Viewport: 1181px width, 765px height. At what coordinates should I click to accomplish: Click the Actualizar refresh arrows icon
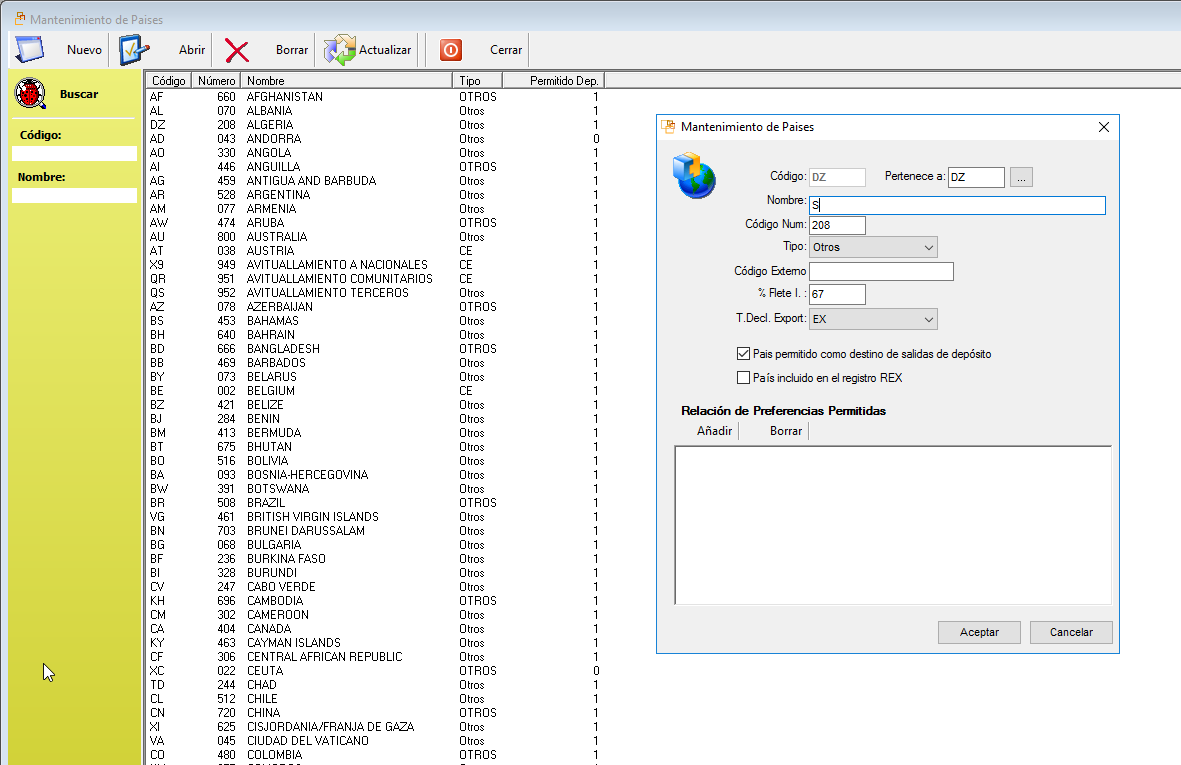340,50
